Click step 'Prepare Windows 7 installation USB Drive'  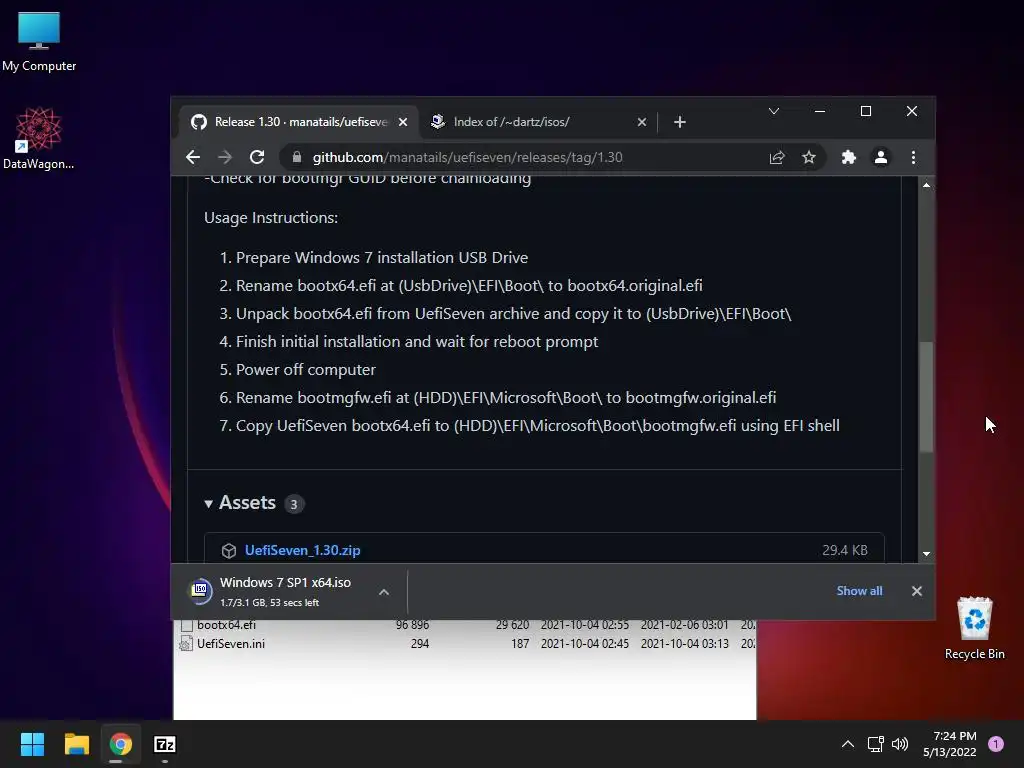pos(381,258)
